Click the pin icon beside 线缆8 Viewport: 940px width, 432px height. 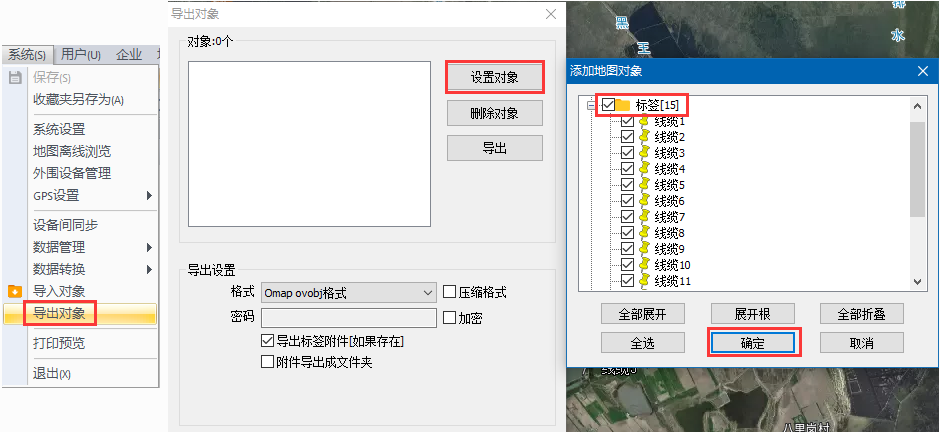click(644, 233)
